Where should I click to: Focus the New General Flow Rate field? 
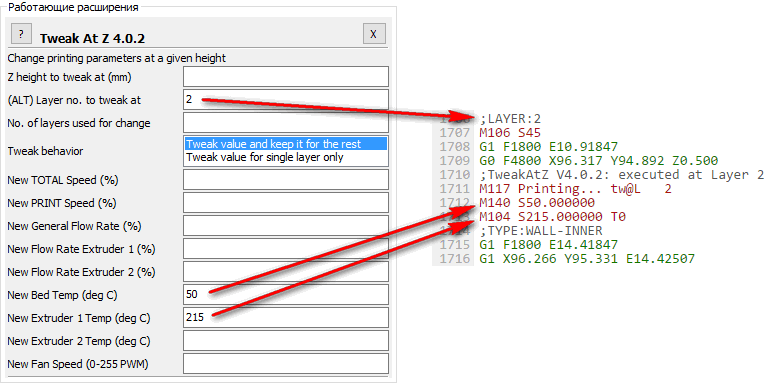pyautogui.click(x=286, y=226)
